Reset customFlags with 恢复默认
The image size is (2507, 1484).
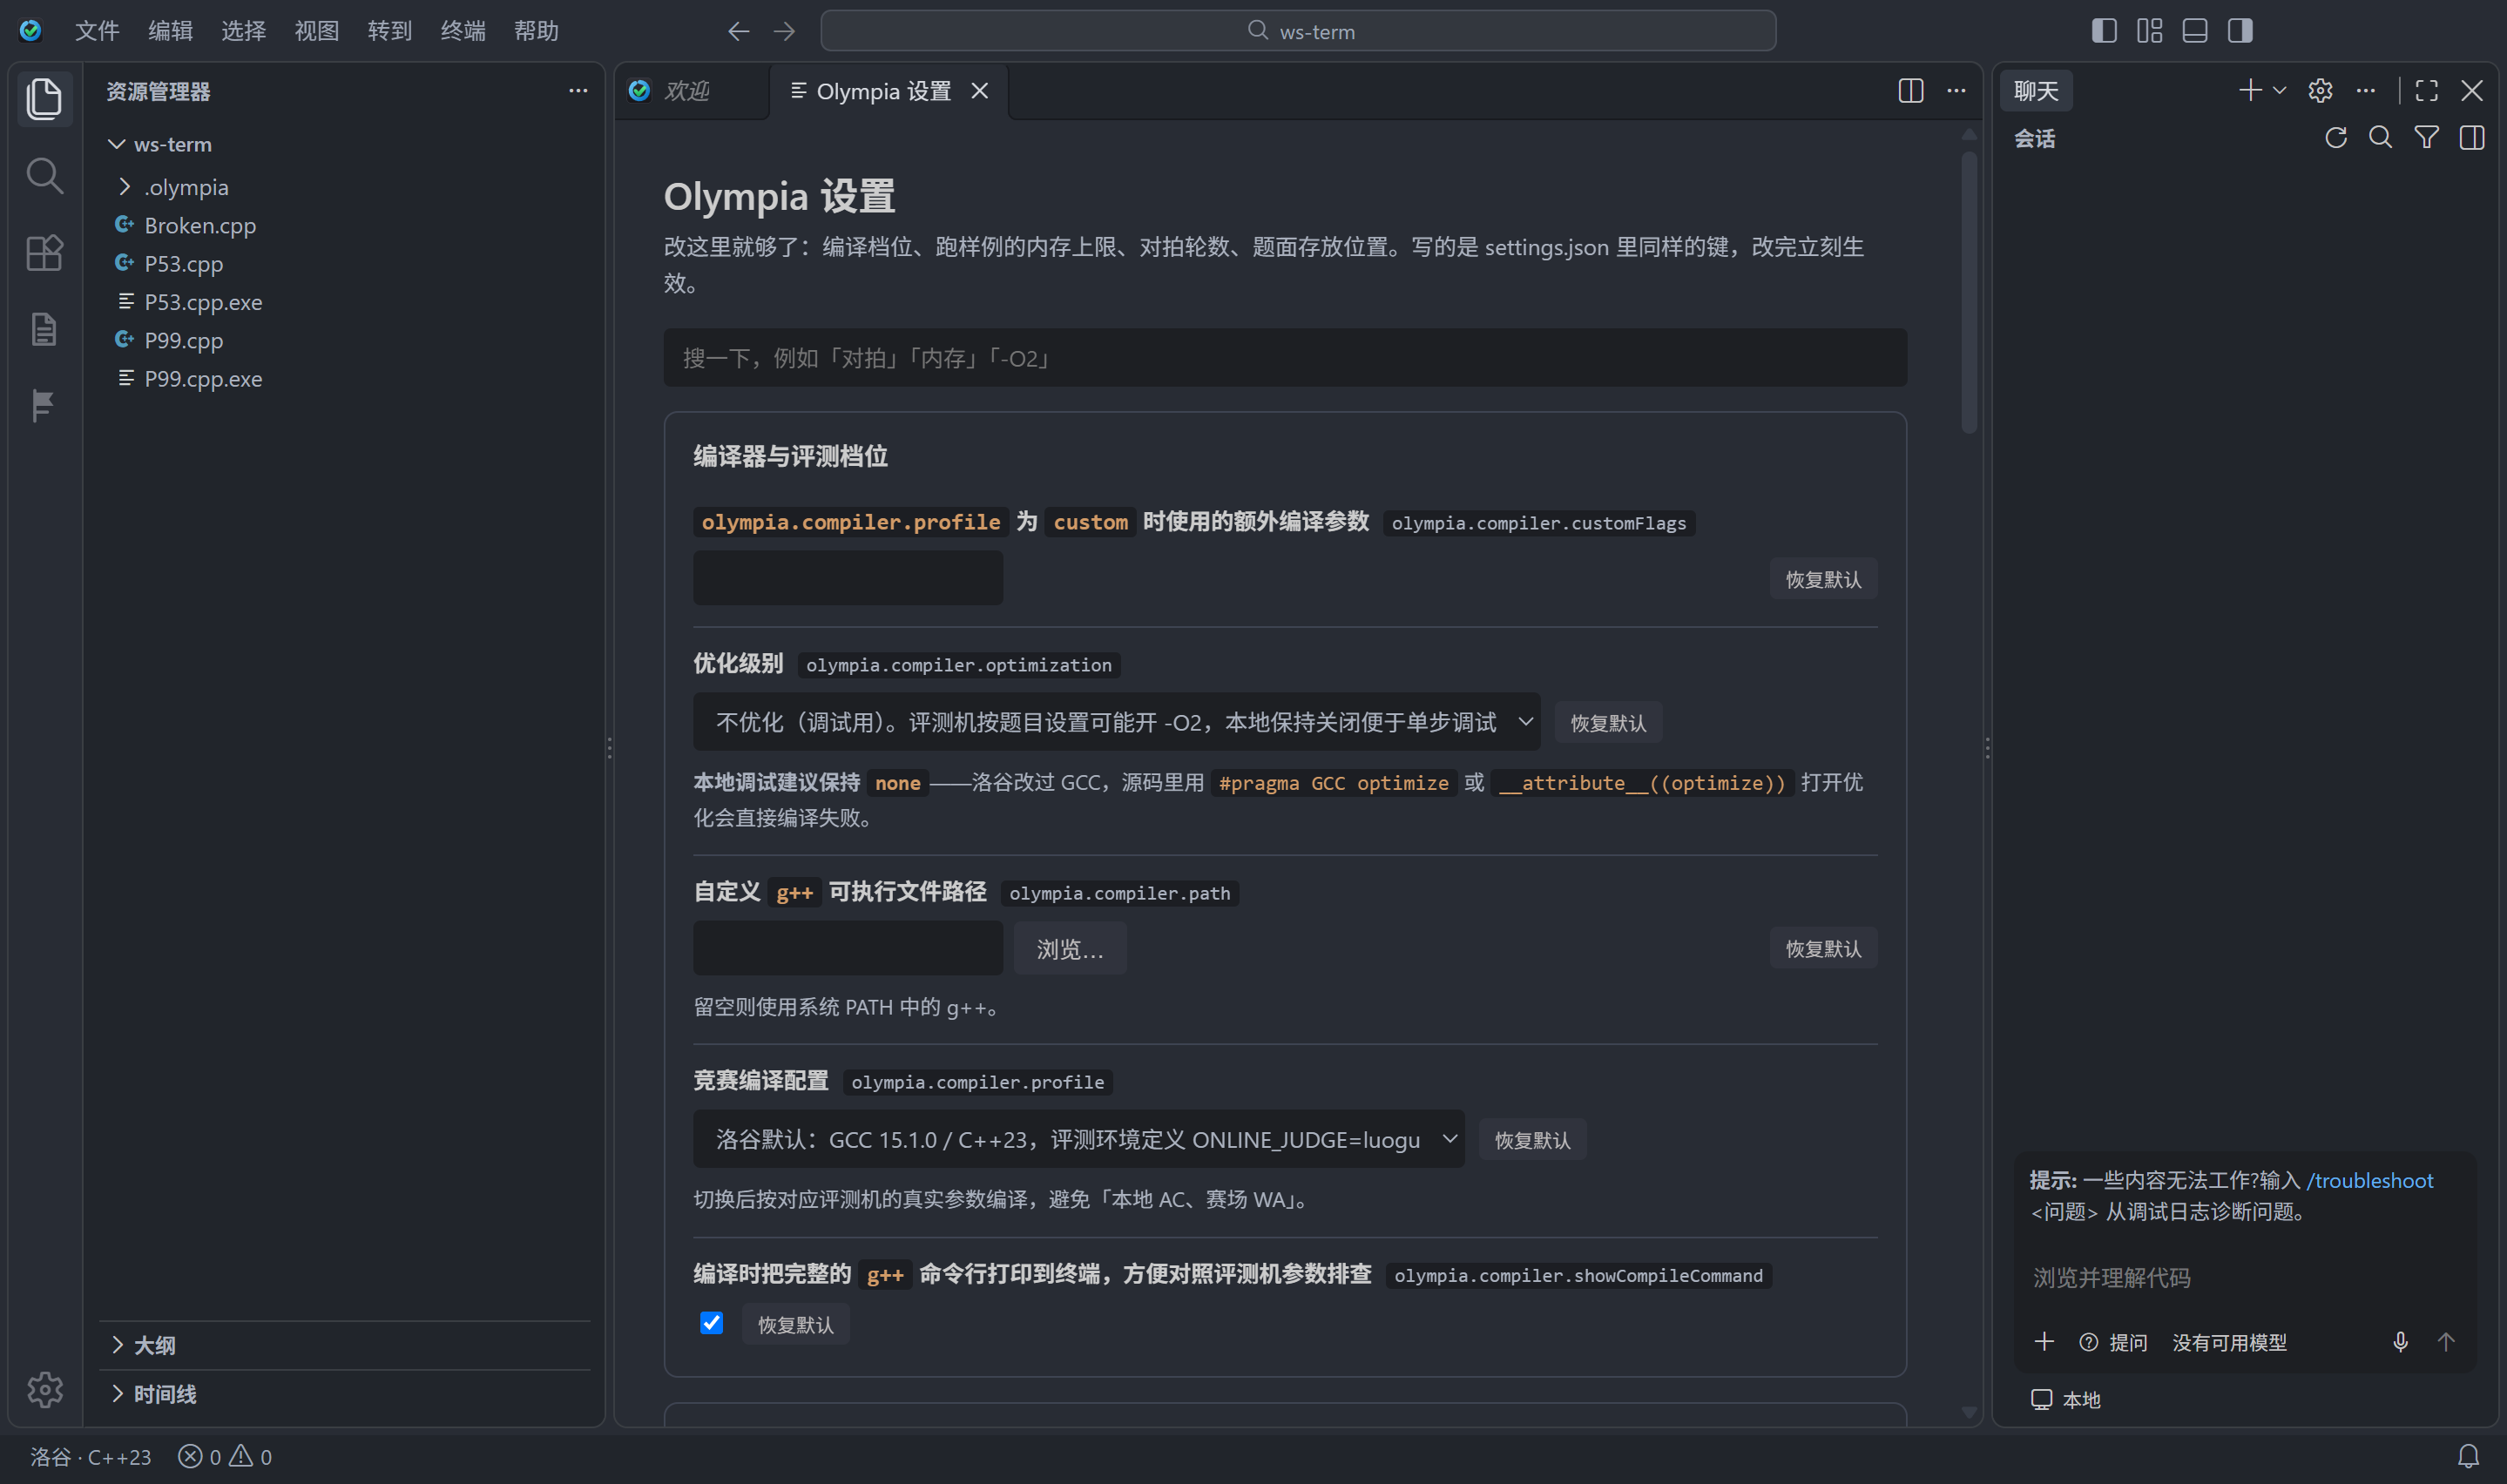tap(1822, 579)
